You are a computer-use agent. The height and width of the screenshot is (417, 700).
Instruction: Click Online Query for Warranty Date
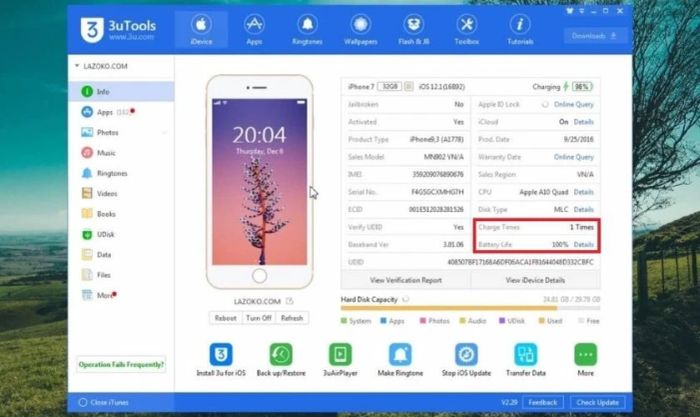[x=574, y=157]
